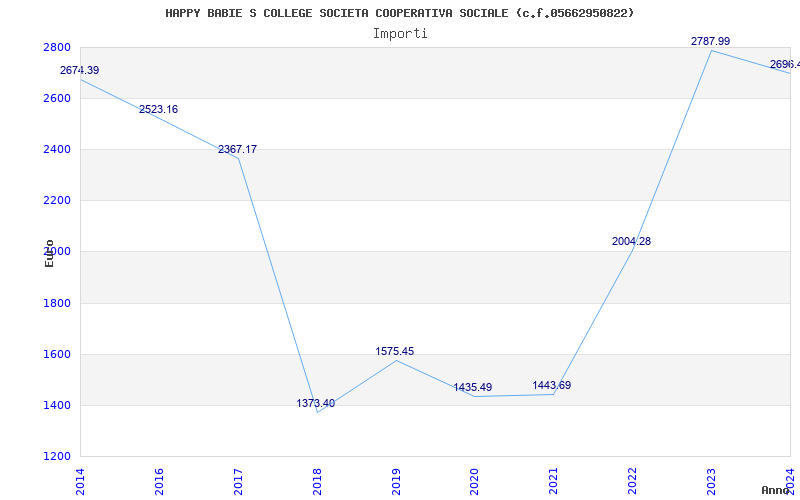The width and height of the screenshot is (800, 500).
Task: Click x-axis year 2021
Action: (x=554, y=481)
